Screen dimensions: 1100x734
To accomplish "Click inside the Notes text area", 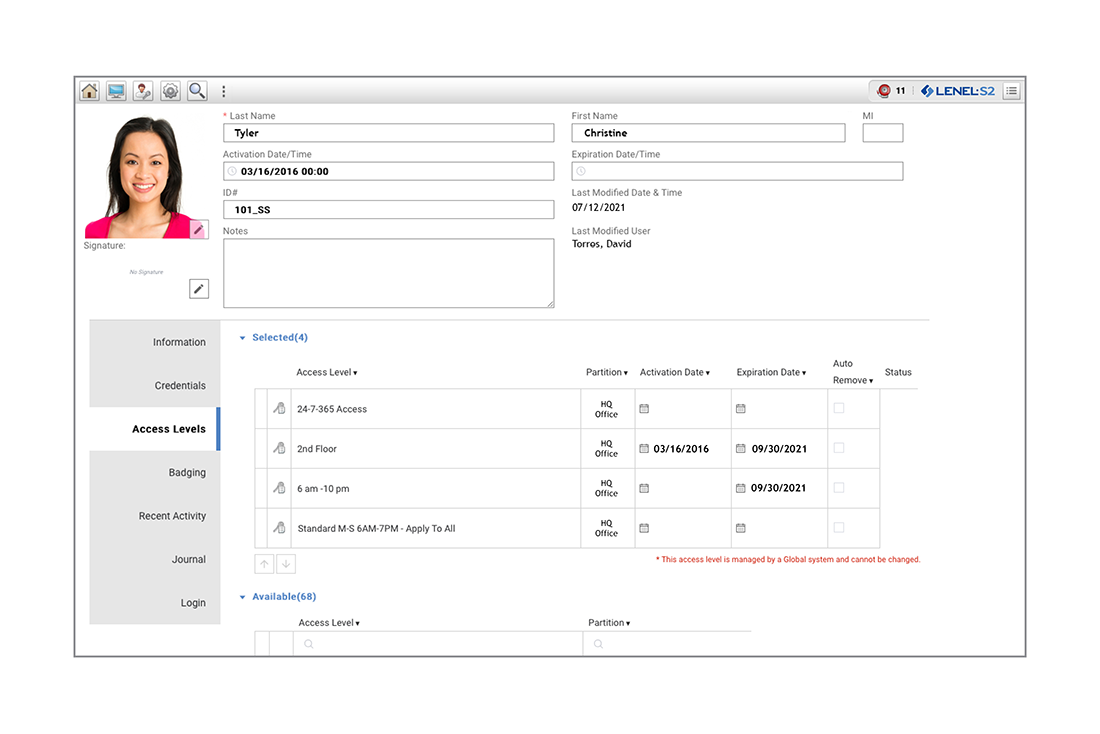I will tap(389, 273).
